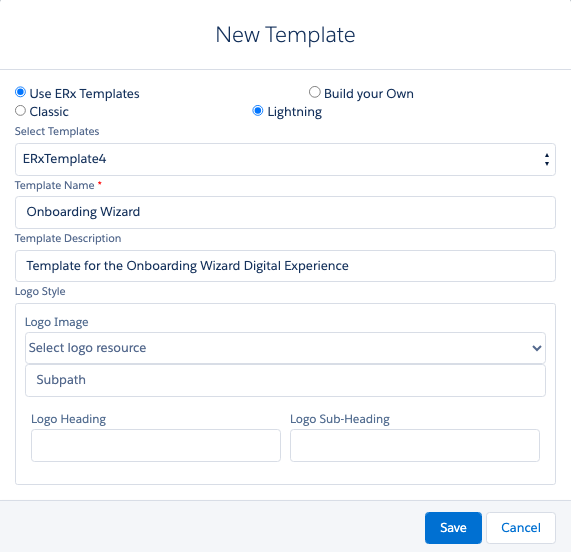Click the Logo Sub-Heading text box
The height and width of the screenshot is (552, 571).
point(415,445)
